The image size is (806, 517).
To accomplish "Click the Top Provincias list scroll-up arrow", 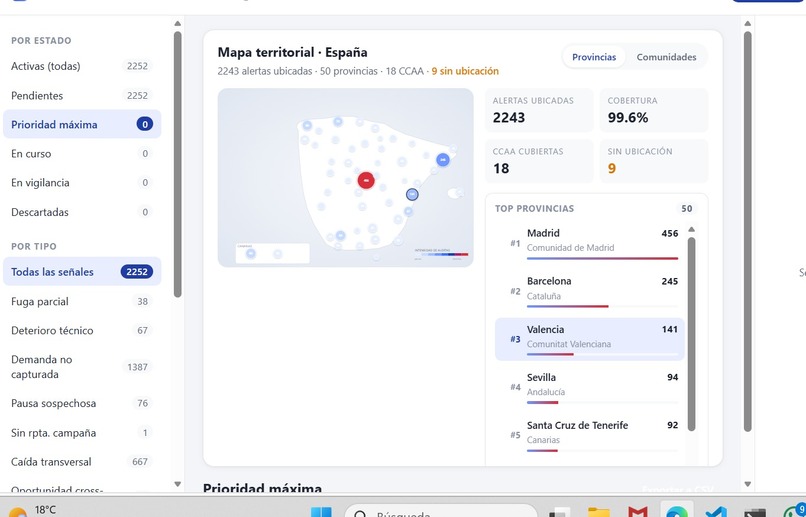I will point(691,229).
